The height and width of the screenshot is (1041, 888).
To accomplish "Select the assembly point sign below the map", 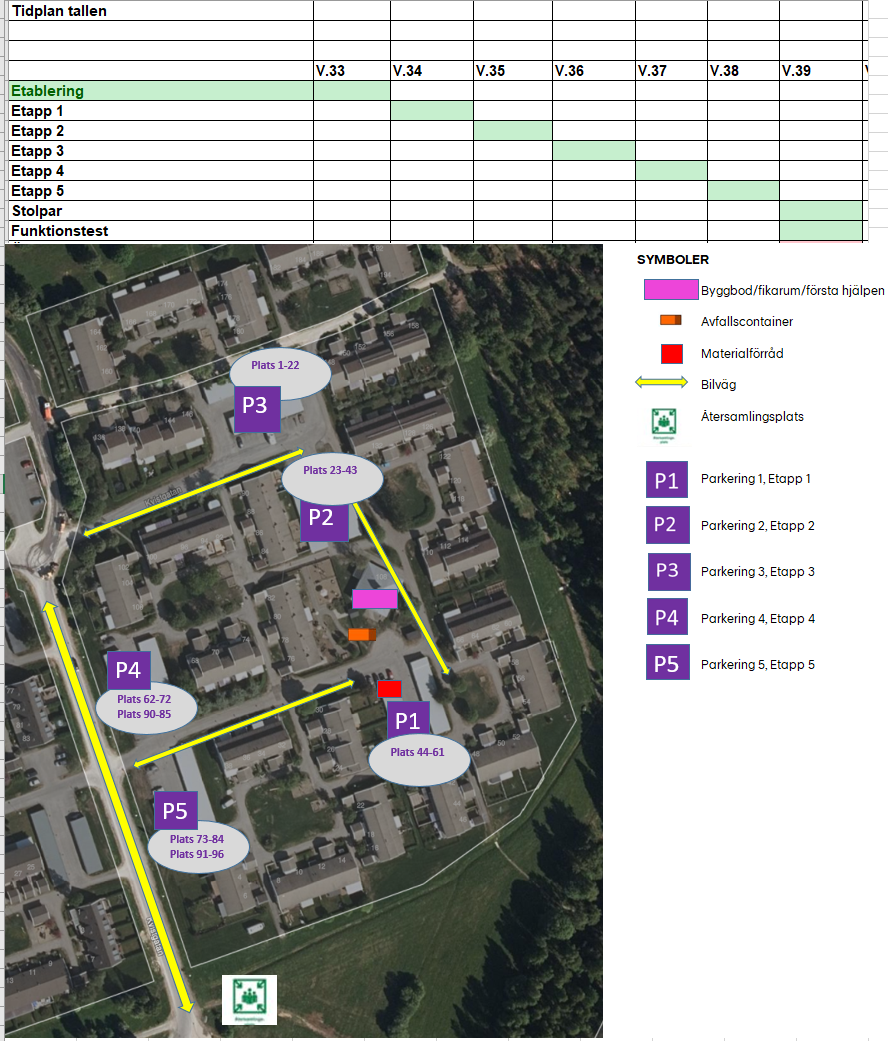I will click(249, 1000).
